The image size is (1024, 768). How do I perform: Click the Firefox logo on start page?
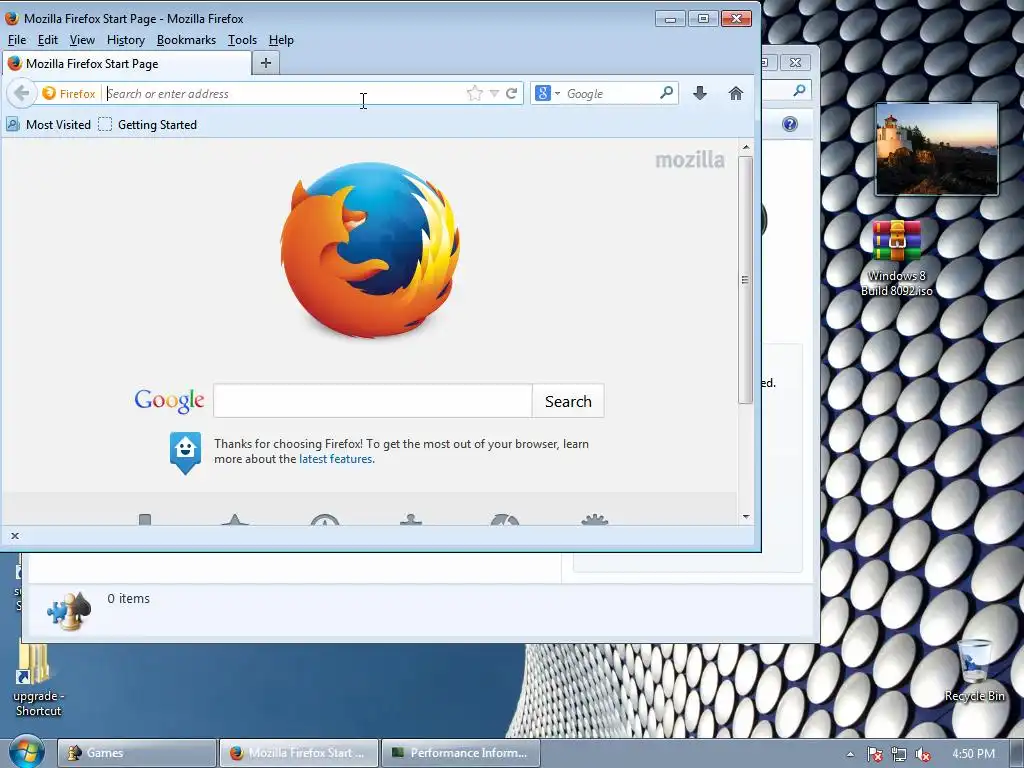click(x=370, y=249)
